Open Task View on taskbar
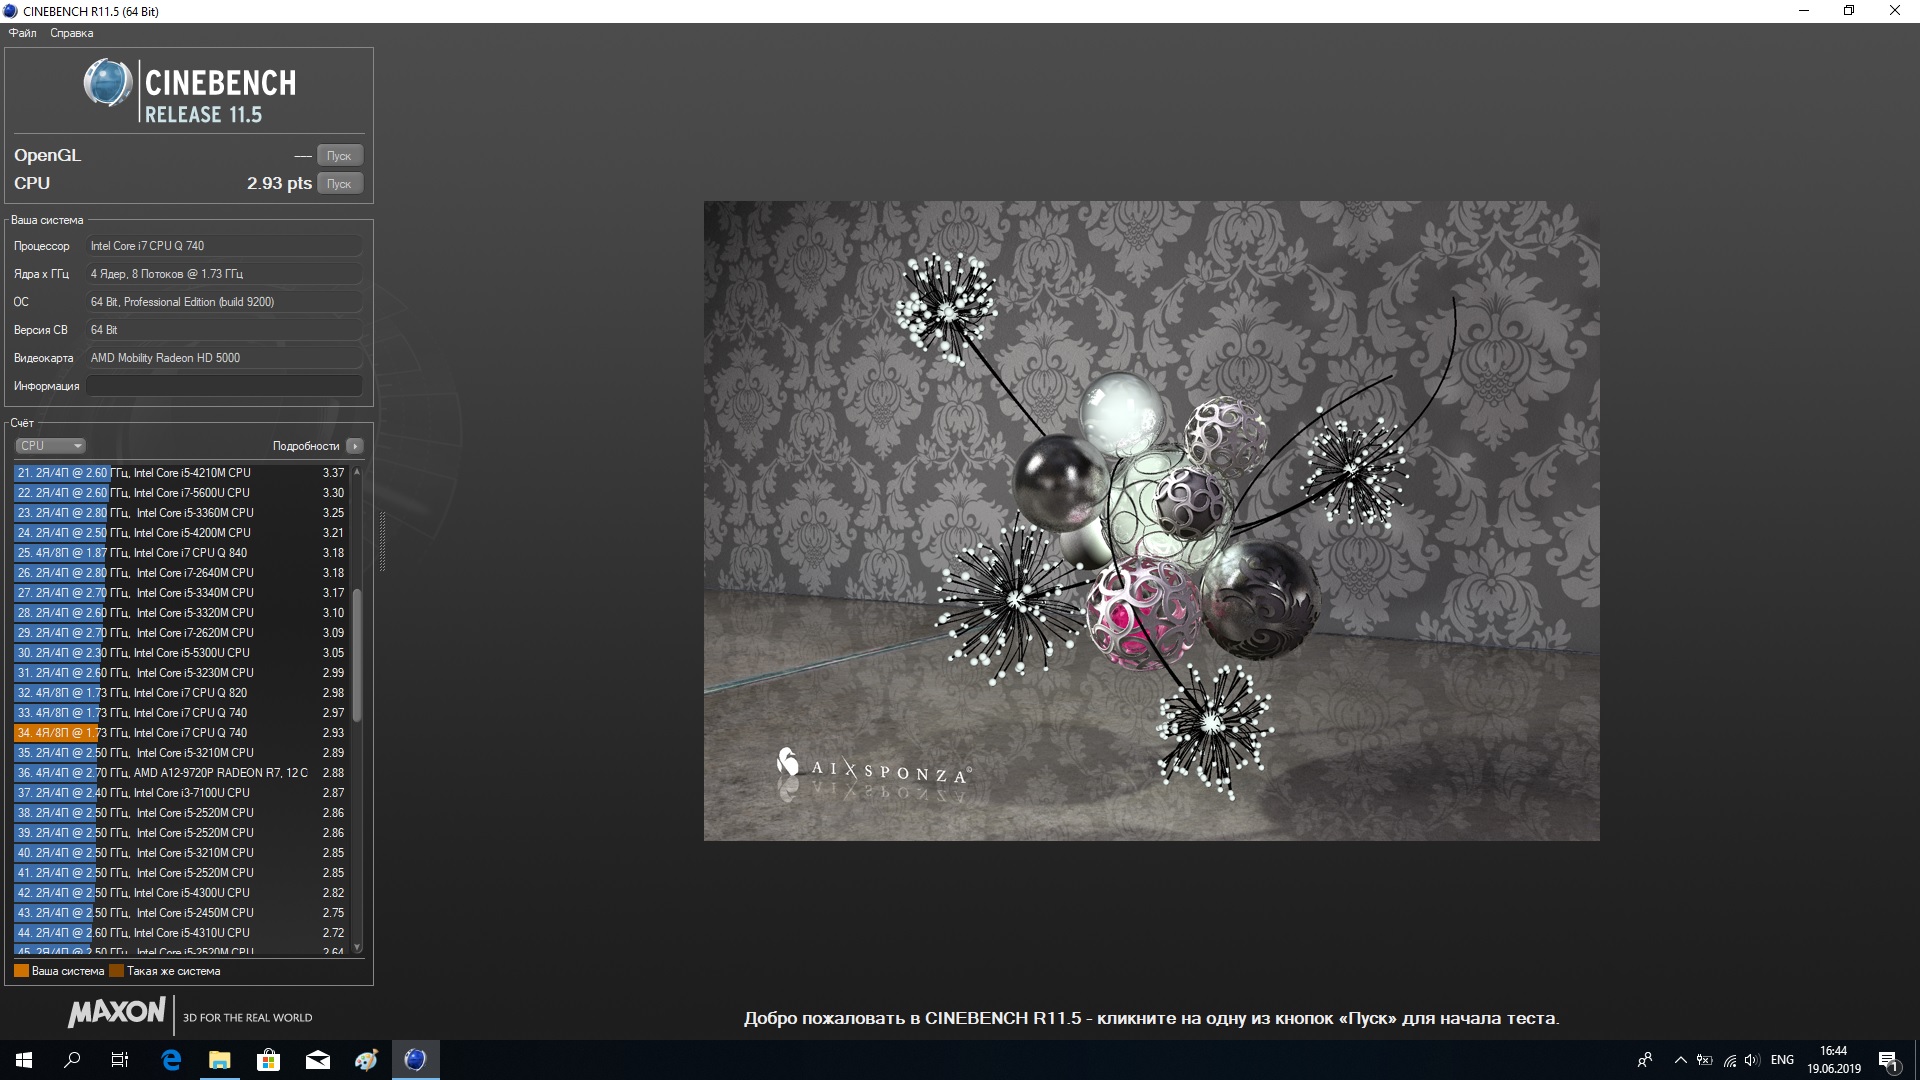Image resolution: width=1920 pixels, height=1080 pixels. click(x=120, y=1060)
